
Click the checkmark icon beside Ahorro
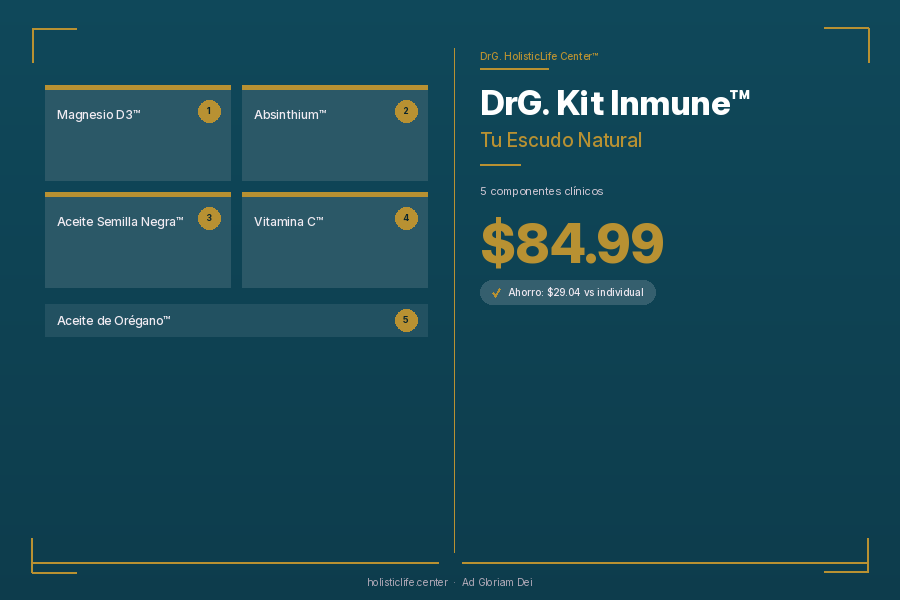point(496,293)
